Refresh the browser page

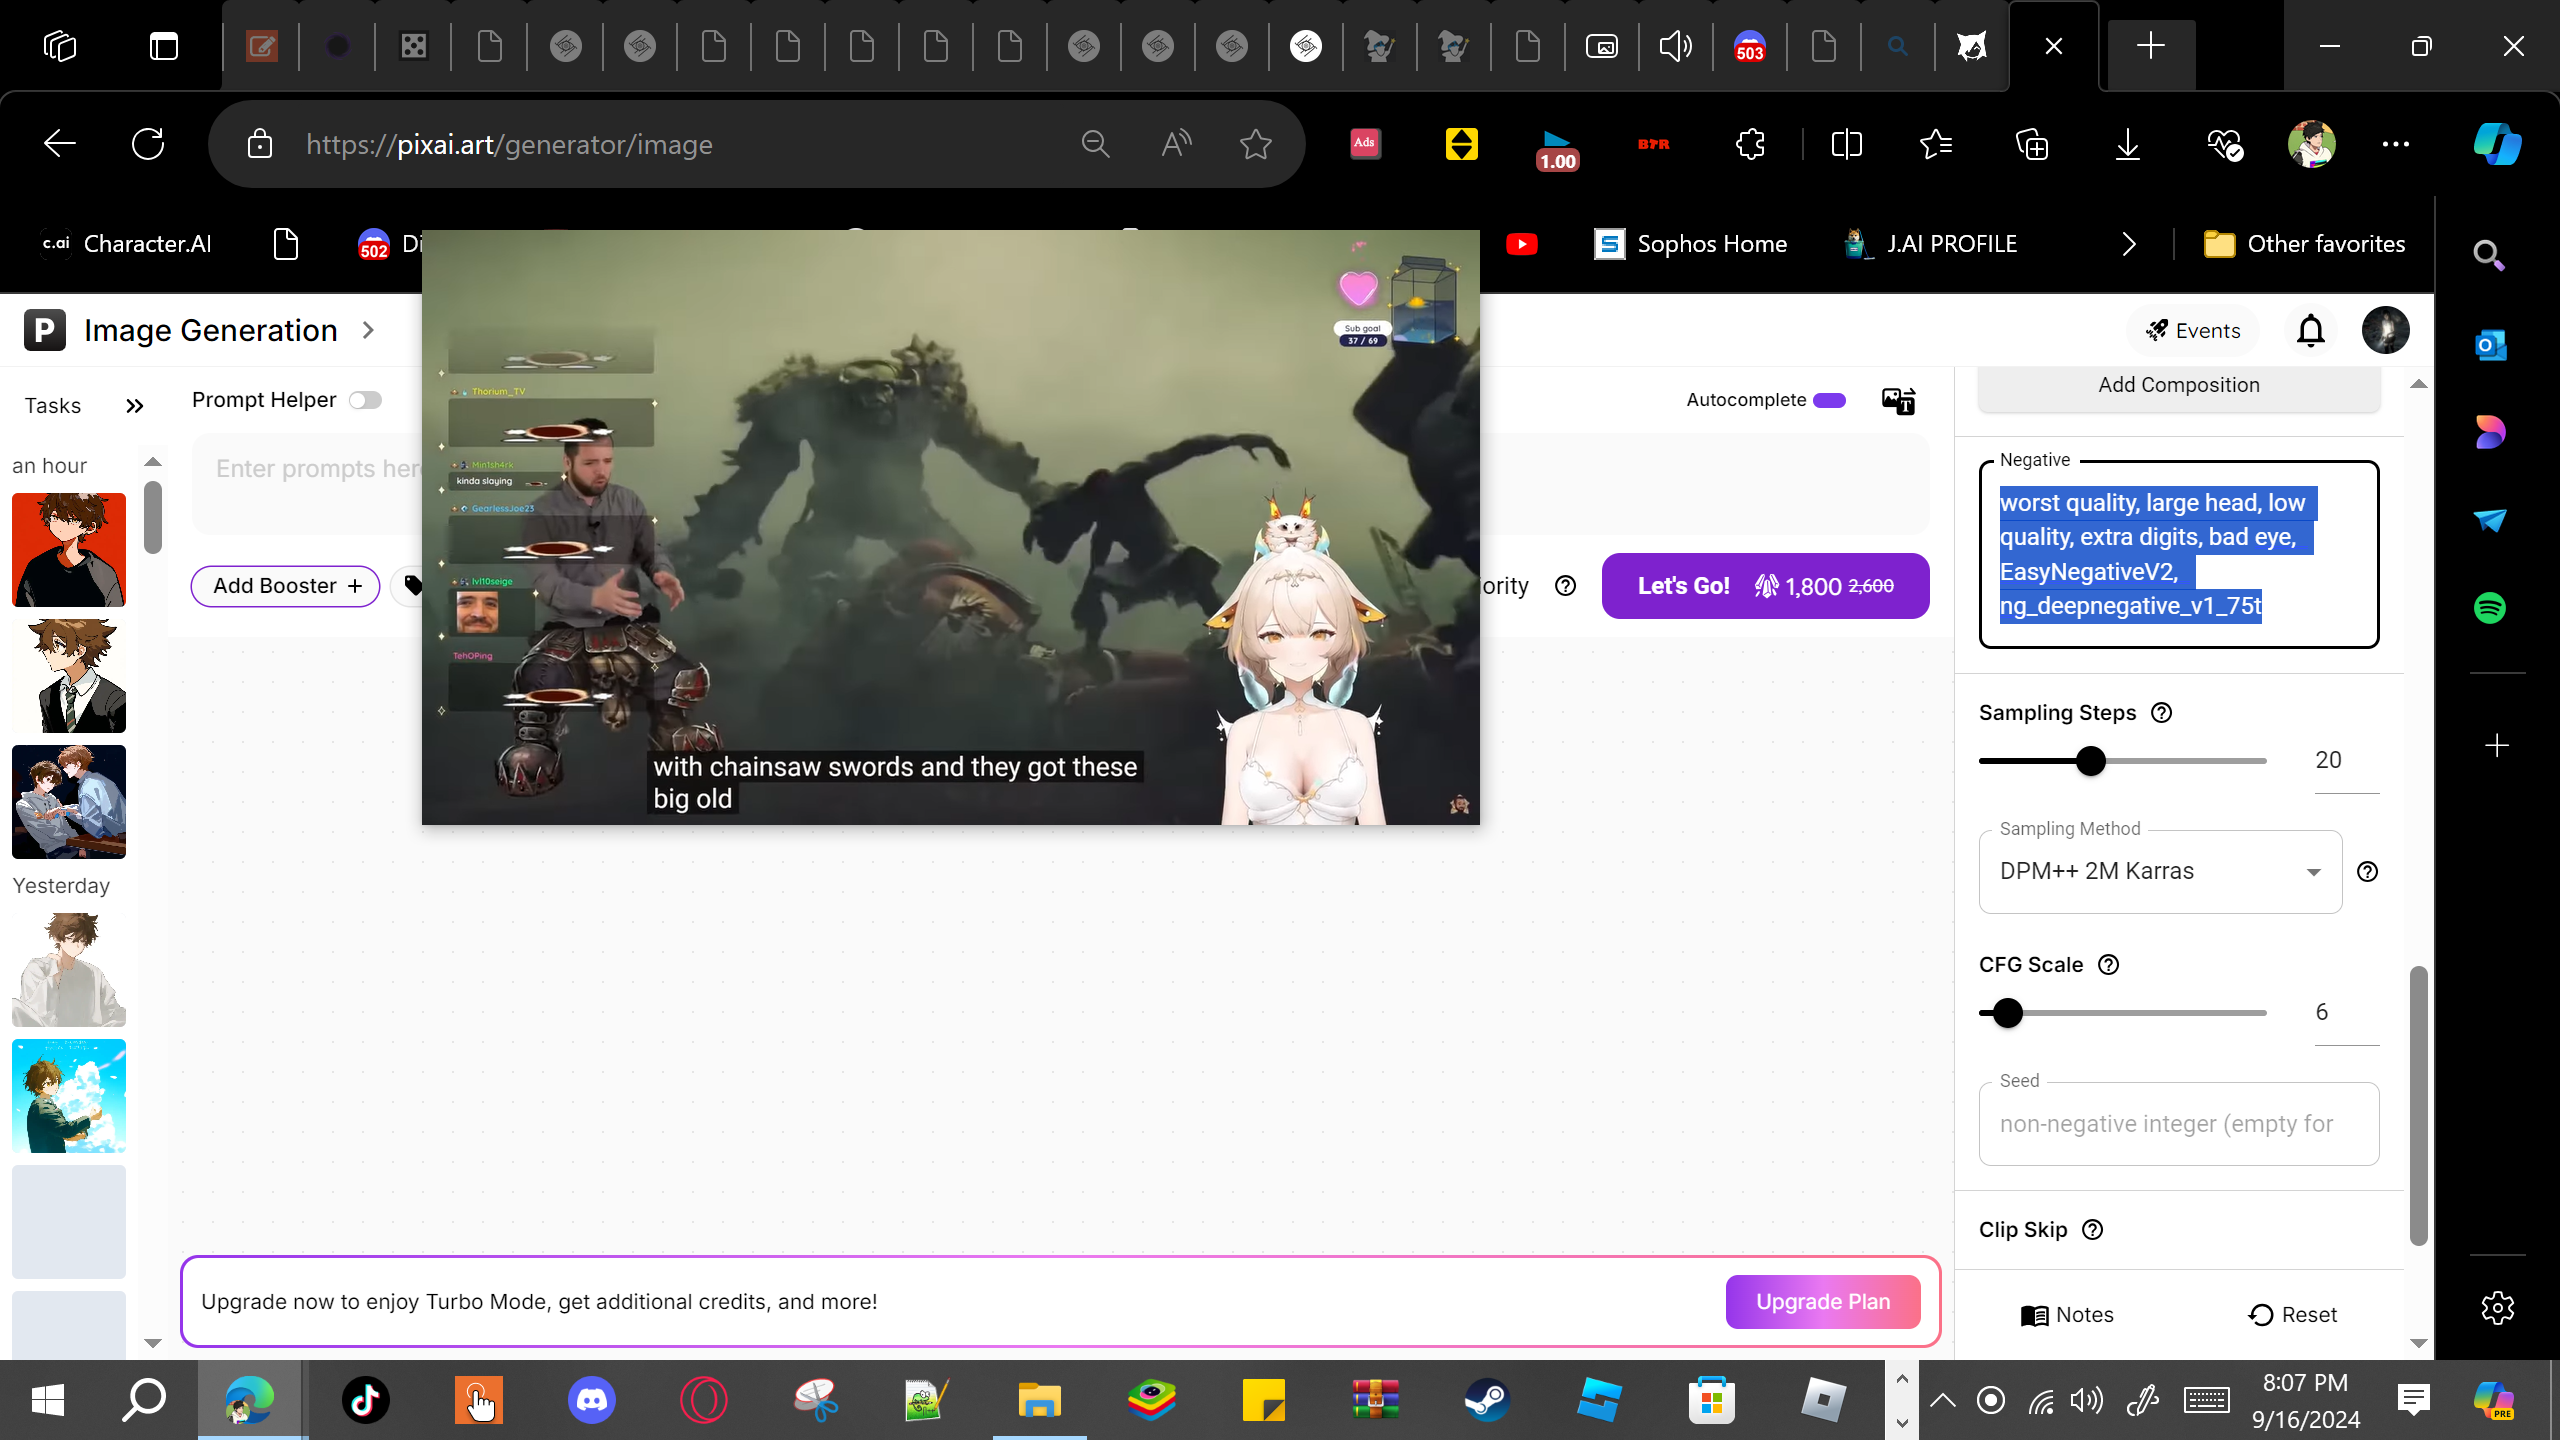point(148,144)
